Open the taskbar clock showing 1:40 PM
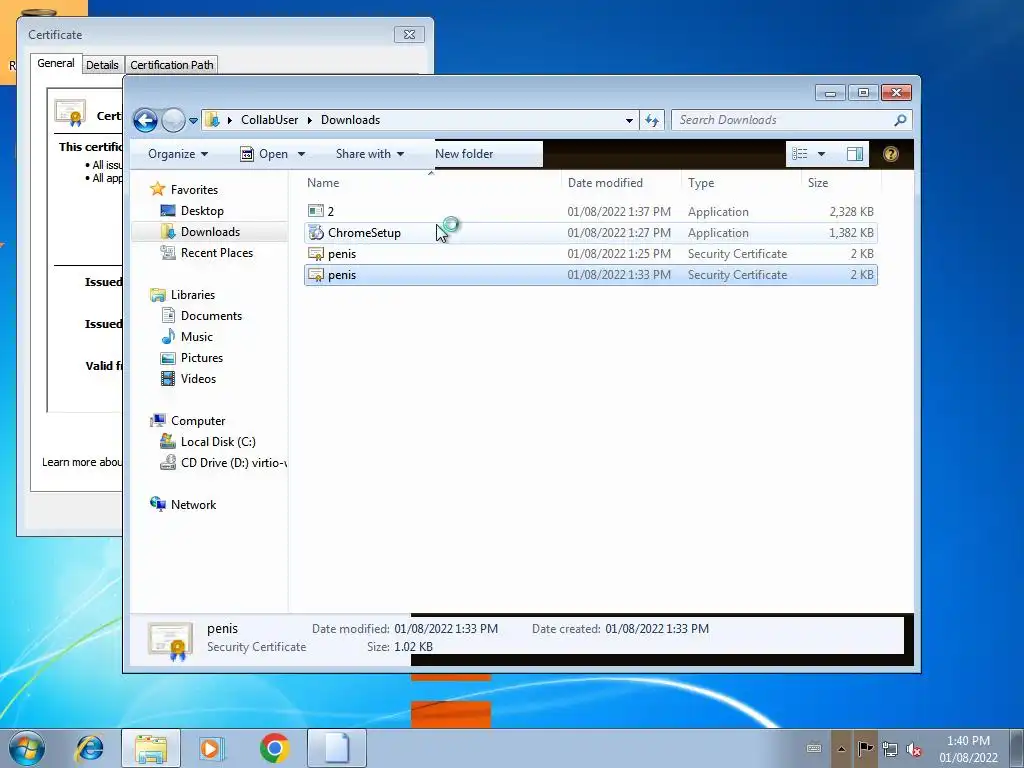The image size is (1024, 768). [968, 749]
